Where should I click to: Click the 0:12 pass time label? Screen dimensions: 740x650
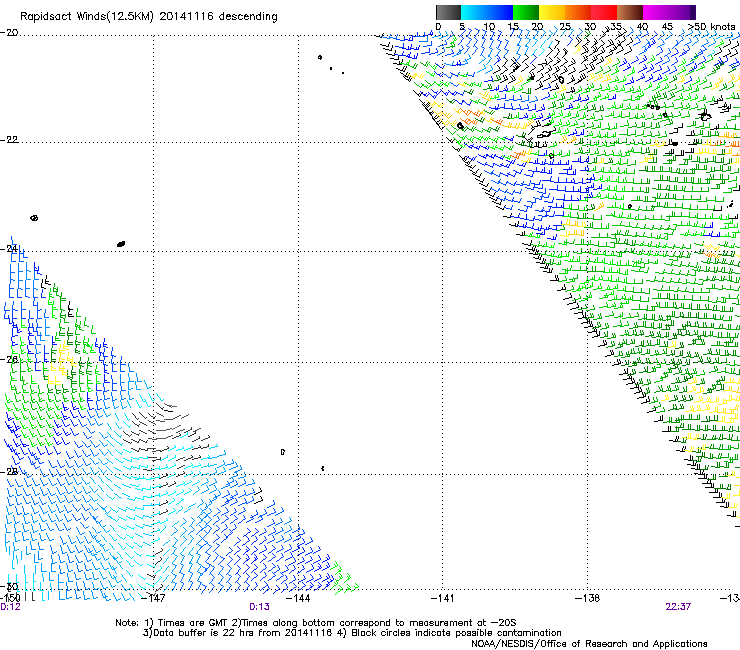click(10, 607)
